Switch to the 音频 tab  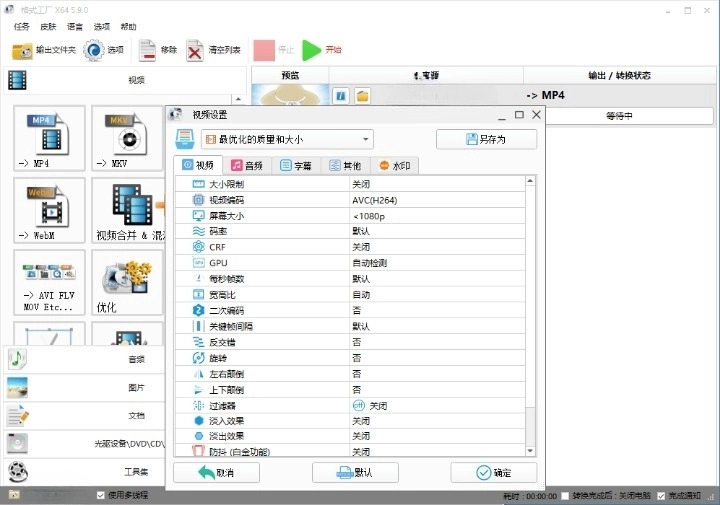(247, 165)
